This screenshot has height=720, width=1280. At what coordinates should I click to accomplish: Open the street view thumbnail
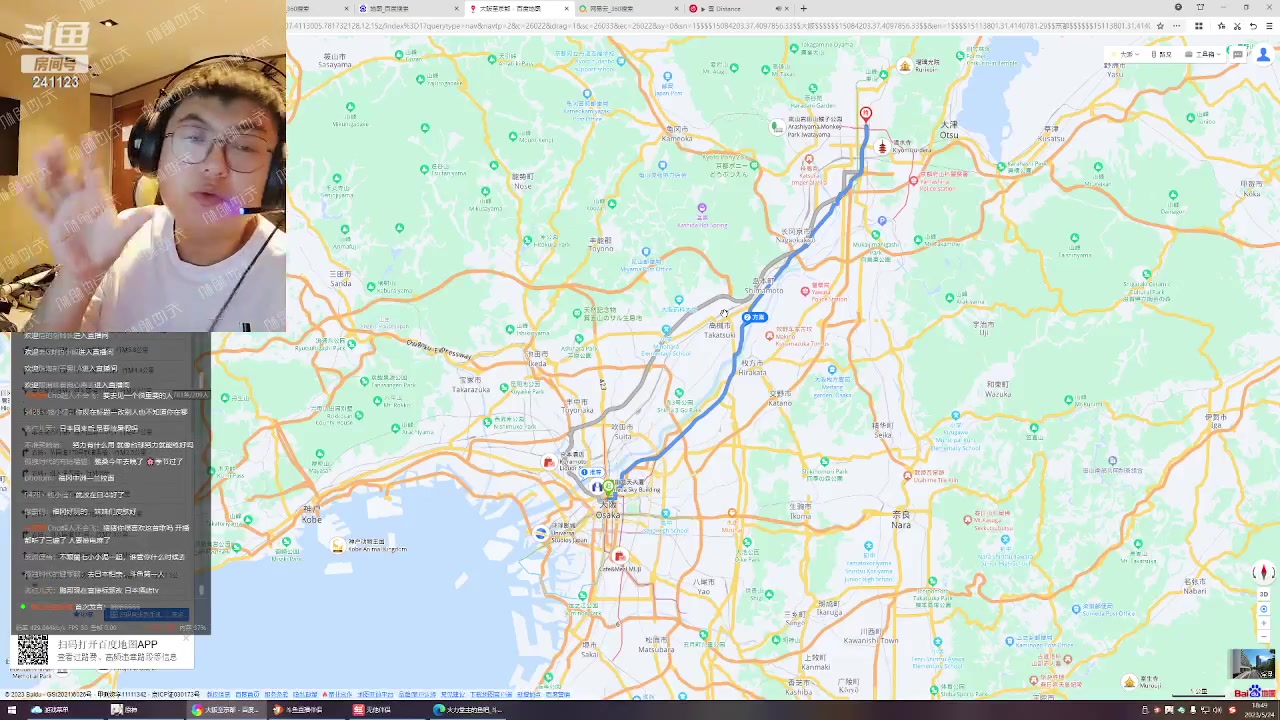click(x=1253, y=665)
